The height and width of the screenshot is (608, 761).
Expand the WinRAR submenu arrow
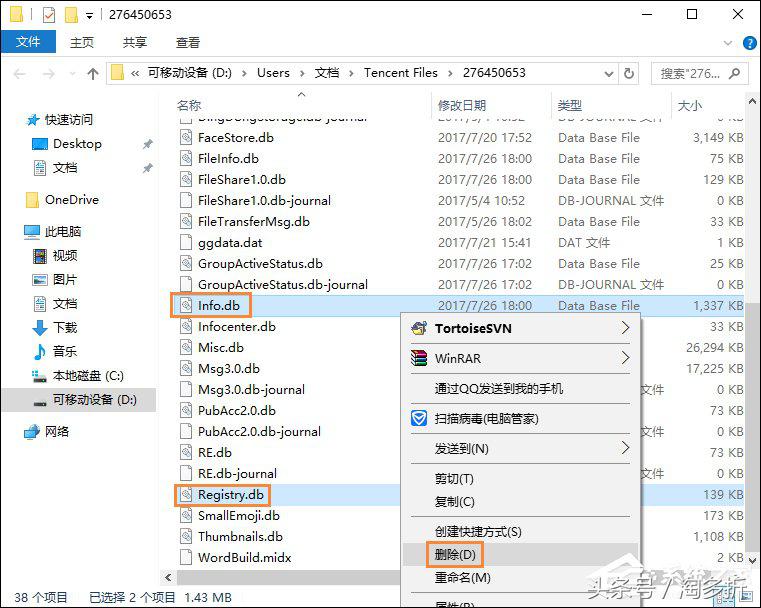tap(625, 358)
